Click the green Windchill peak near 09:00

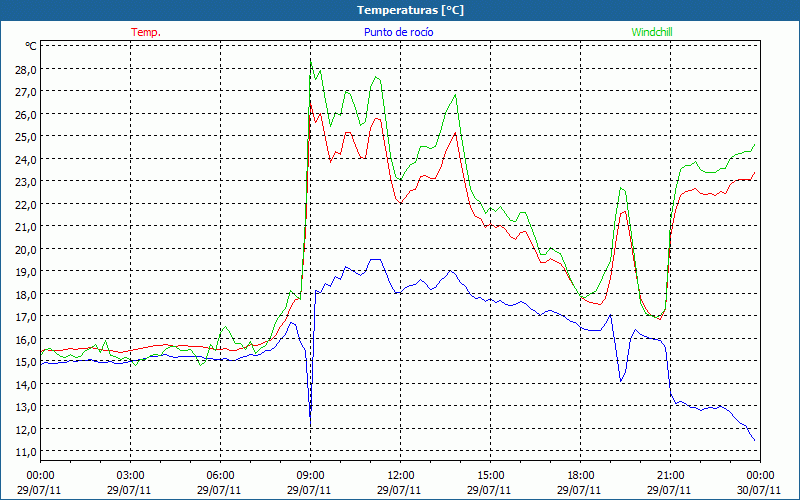pos(311,62)
